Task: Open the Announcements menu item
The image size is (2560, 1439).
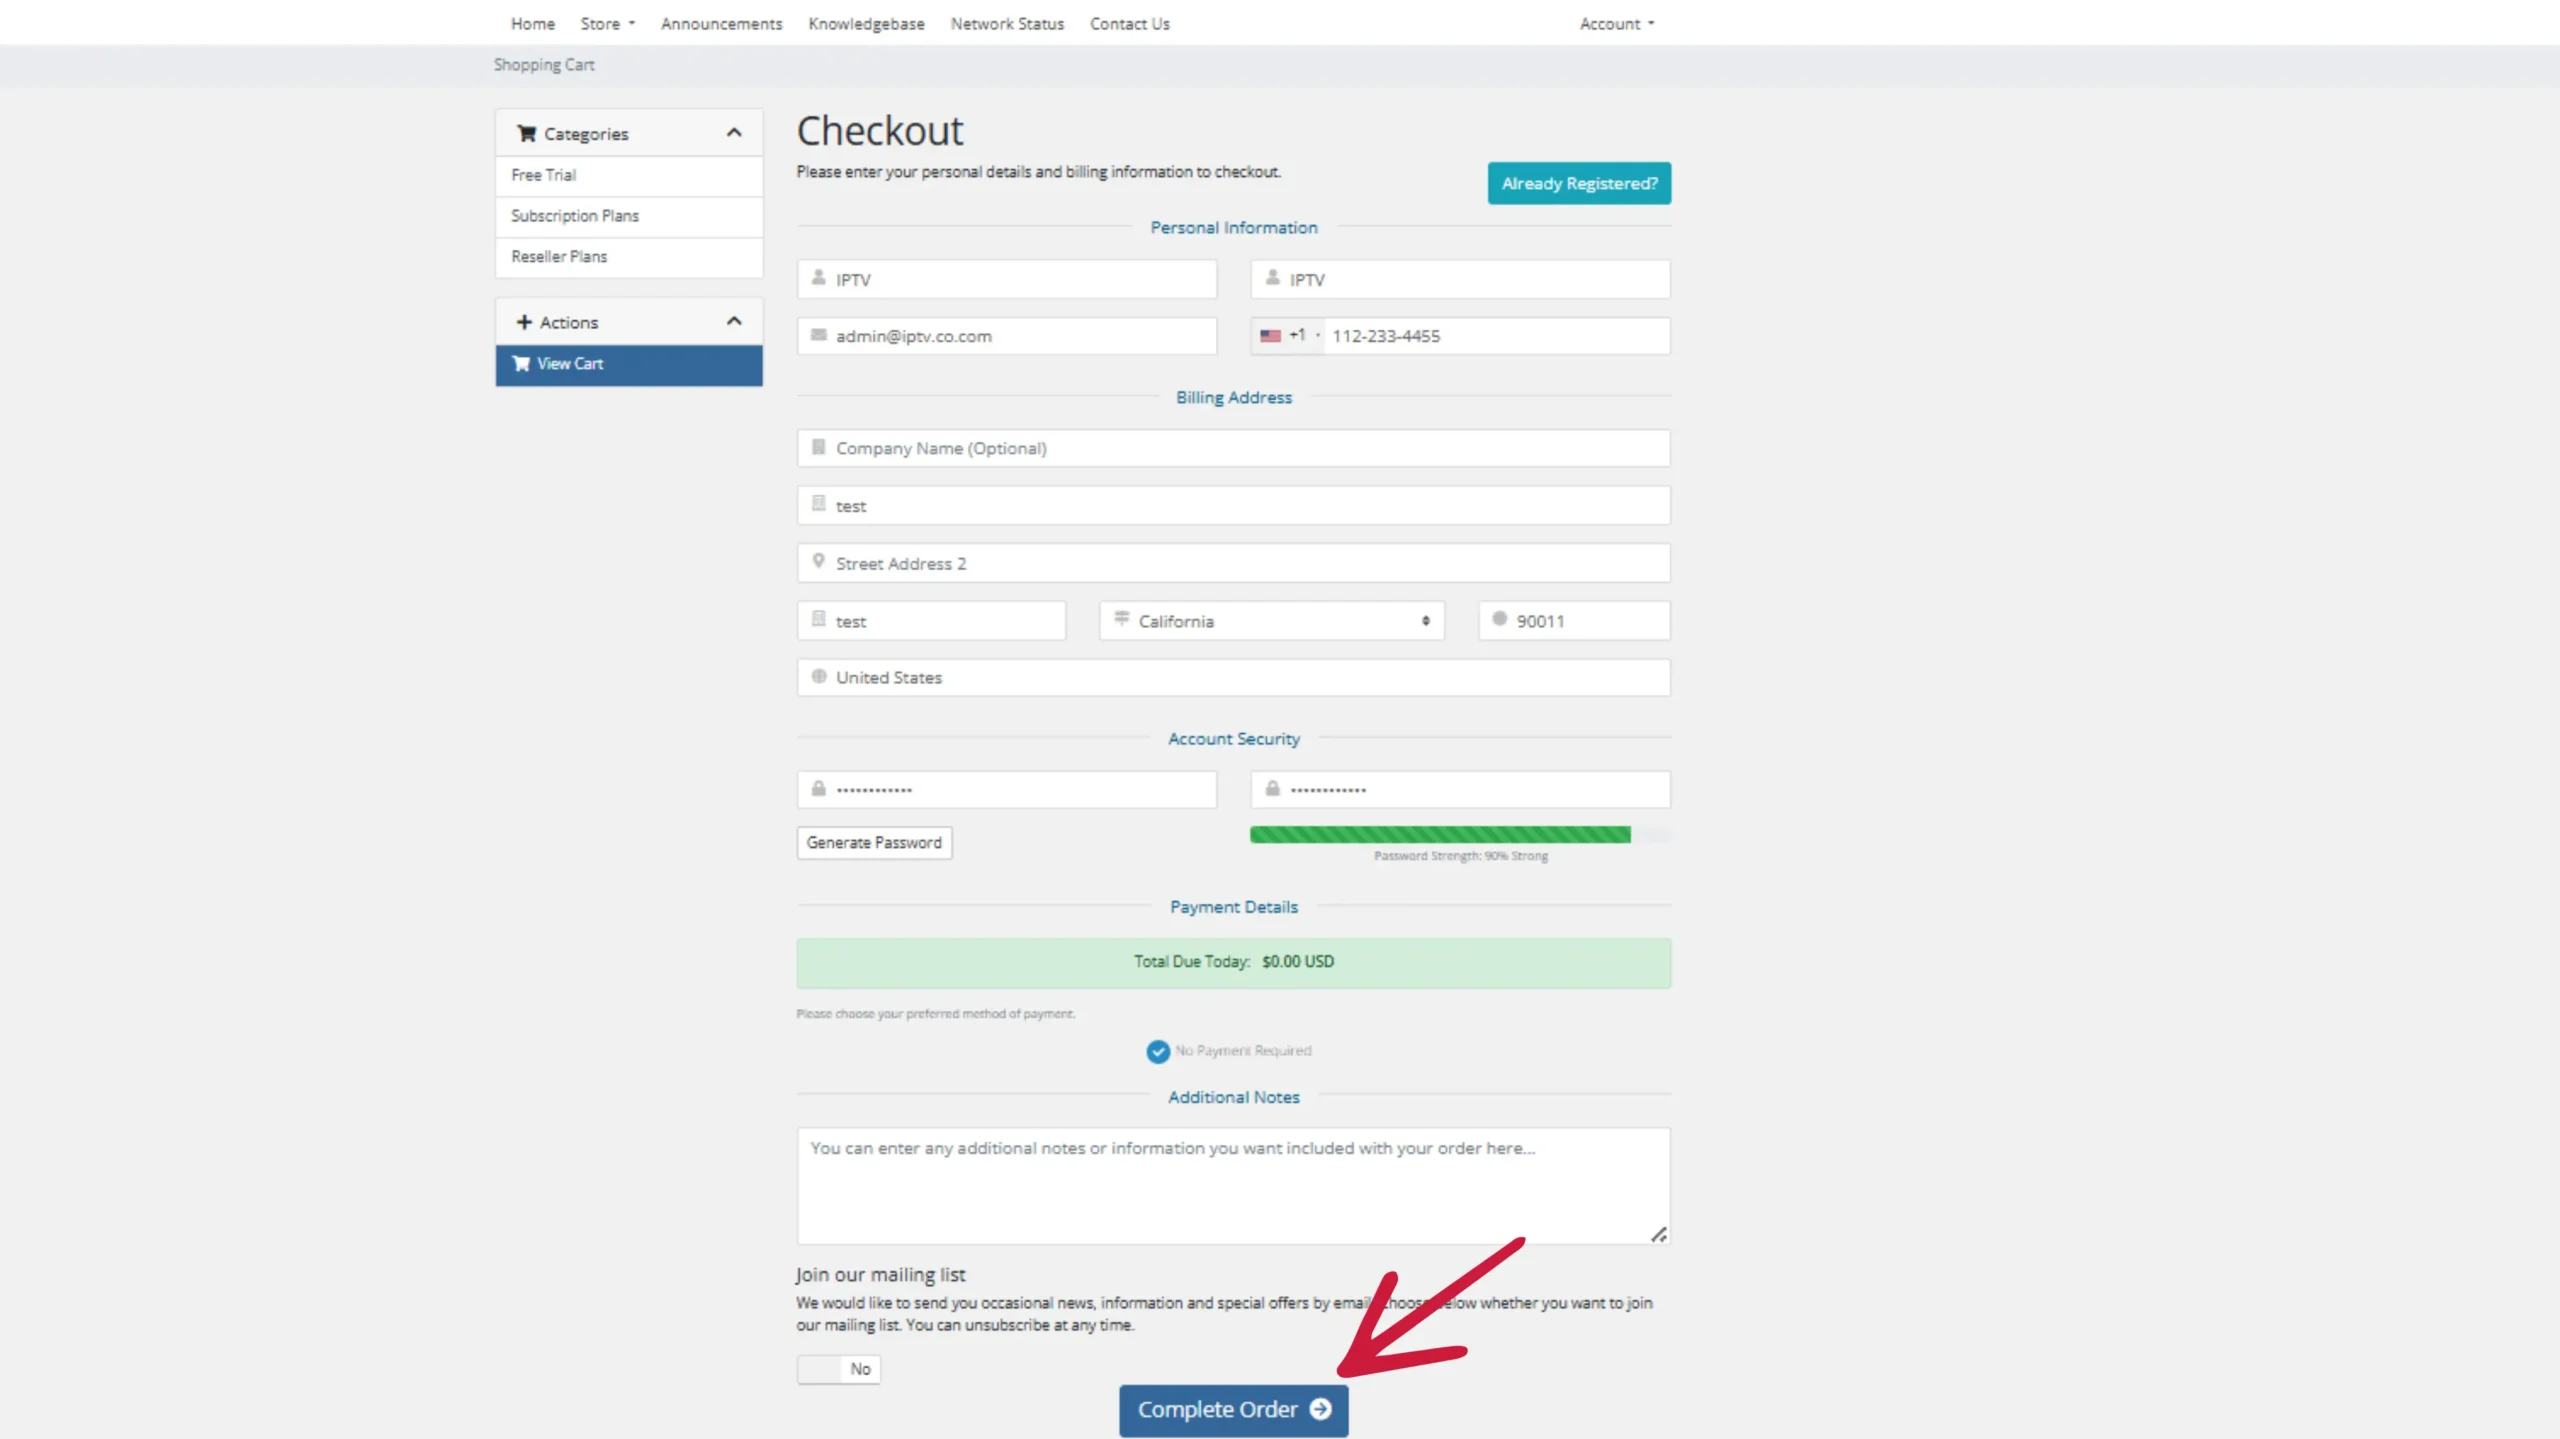Action: pyautogui.click(x=721, y=24)
